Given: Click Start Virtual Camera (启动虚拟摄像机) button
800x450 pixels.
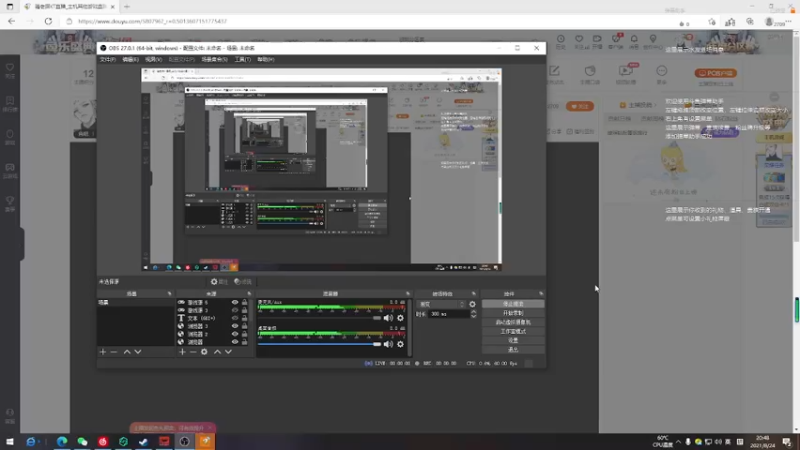Looking at the screenshot, I should point(513,322).
